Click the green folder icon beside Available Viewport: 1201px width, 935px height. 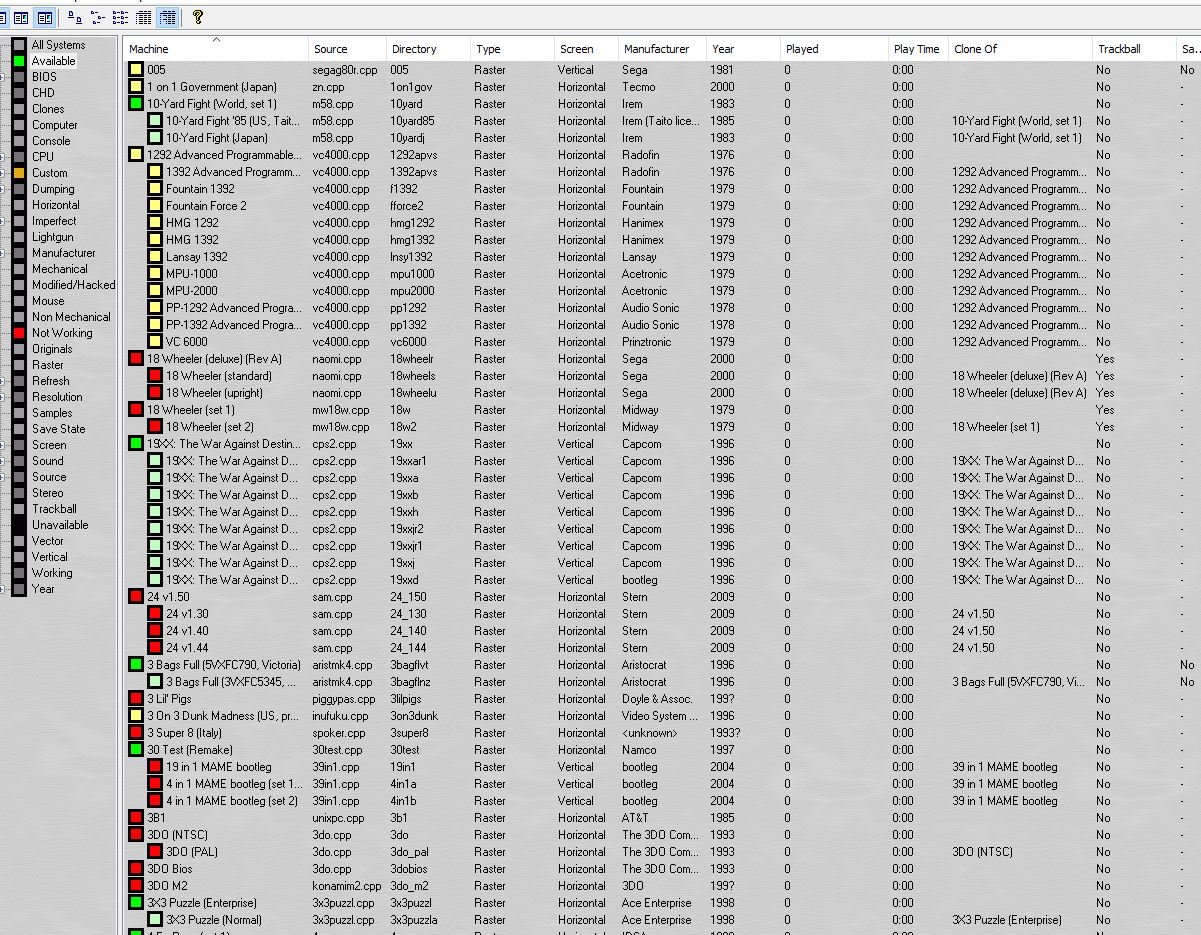click(19, 61)
